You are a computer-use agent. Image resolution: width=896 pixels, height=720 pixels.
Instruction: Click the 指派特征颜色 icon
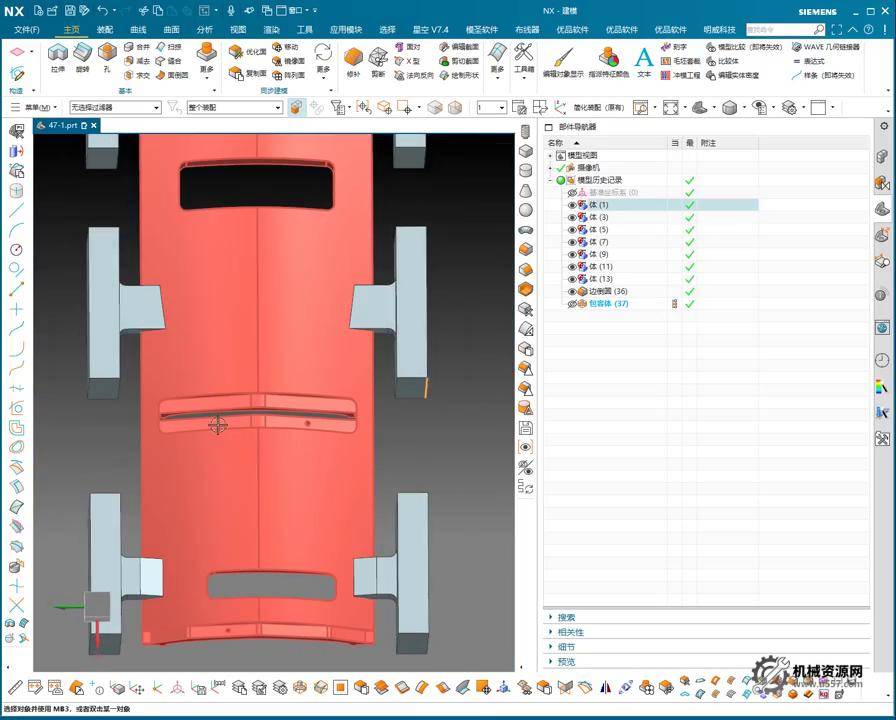click(x=608, y=56)
